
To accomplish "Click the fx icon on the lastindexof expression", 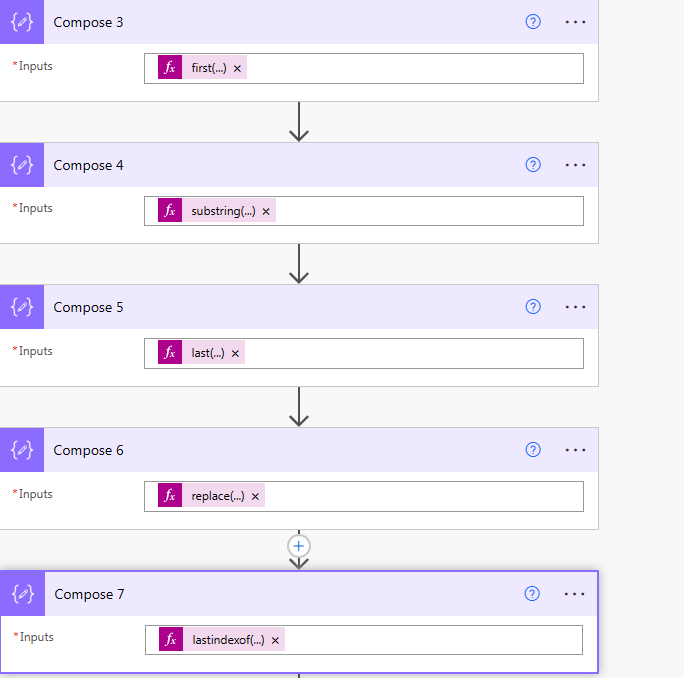I will tap(171, 639).
